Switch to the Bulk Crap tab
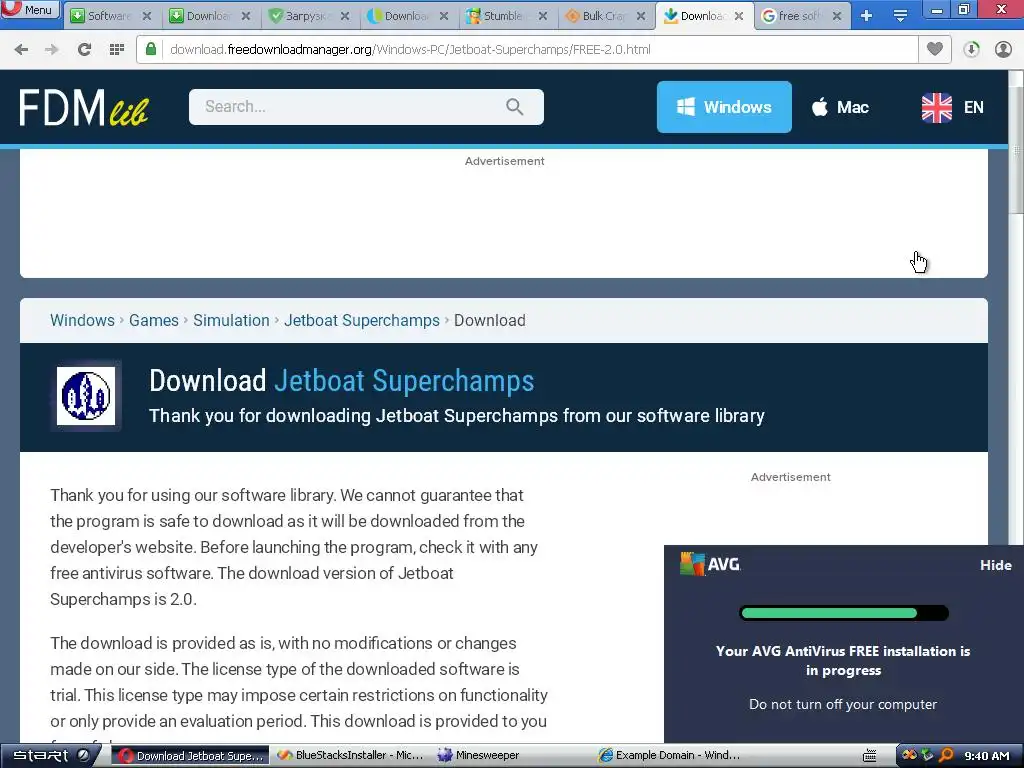The image size is (1024, 768). pos(606,16)
